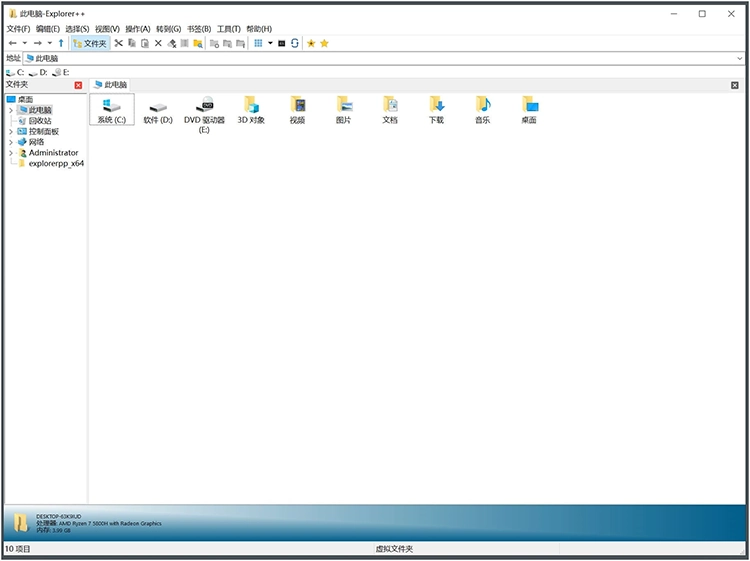The width and height of the screenshot is (750, 561).
Task: Open the 视图(V) menu
Action: point(107,29)
